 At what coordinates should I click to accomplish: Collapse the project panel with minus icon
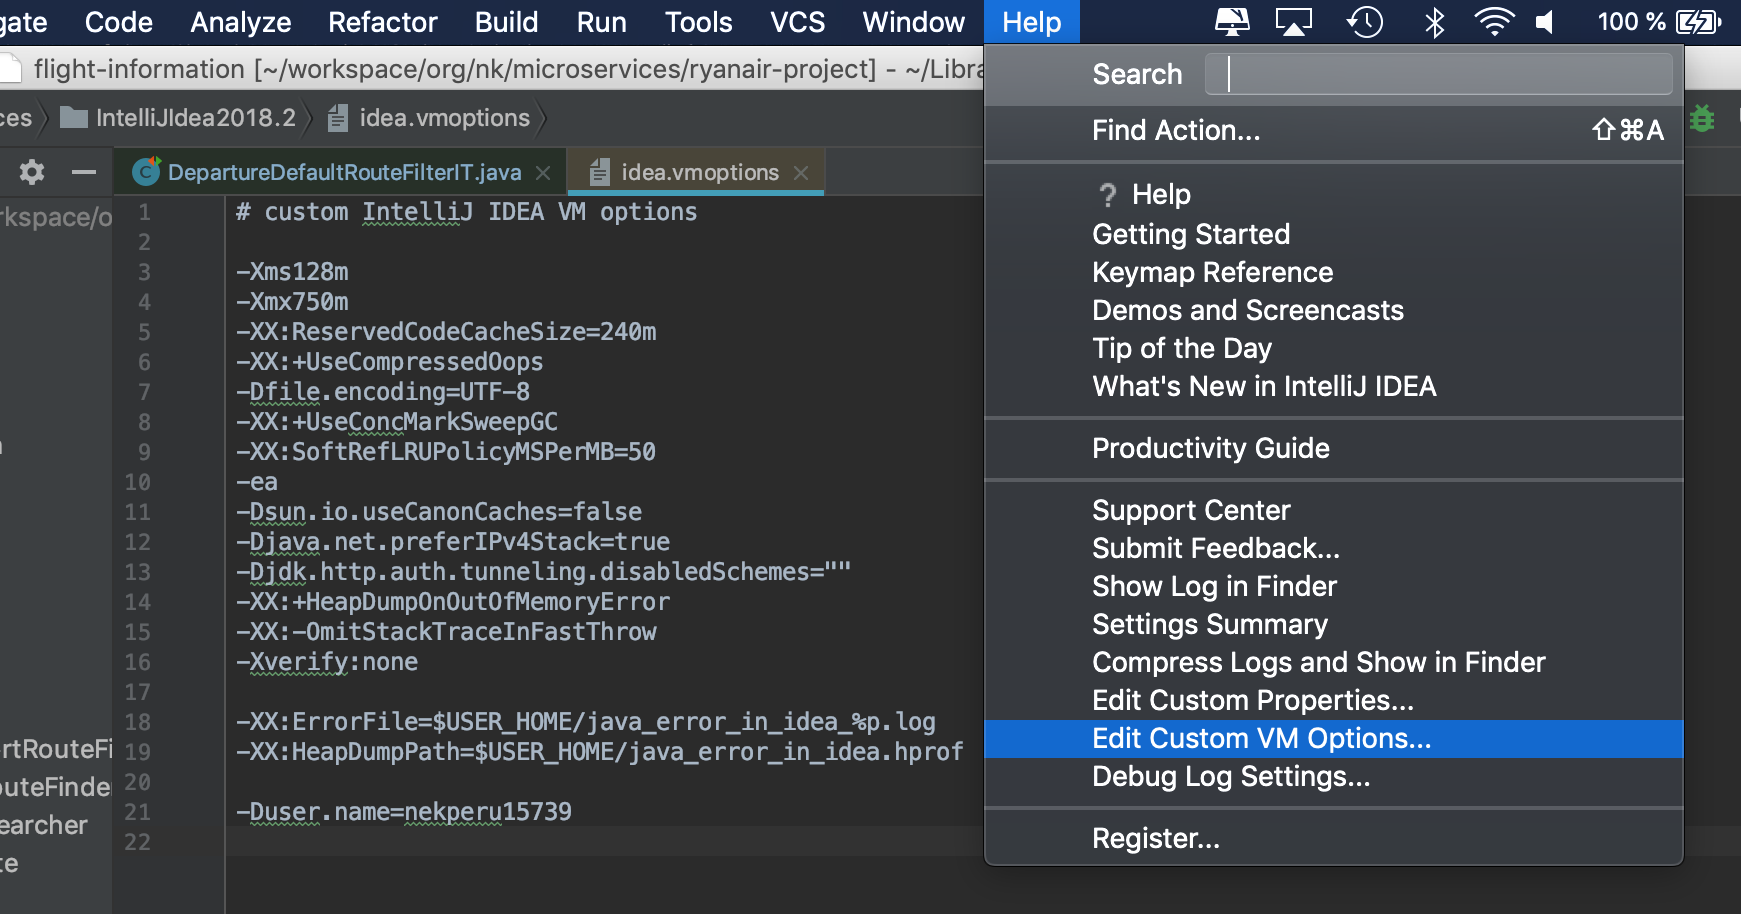point(84,172)
